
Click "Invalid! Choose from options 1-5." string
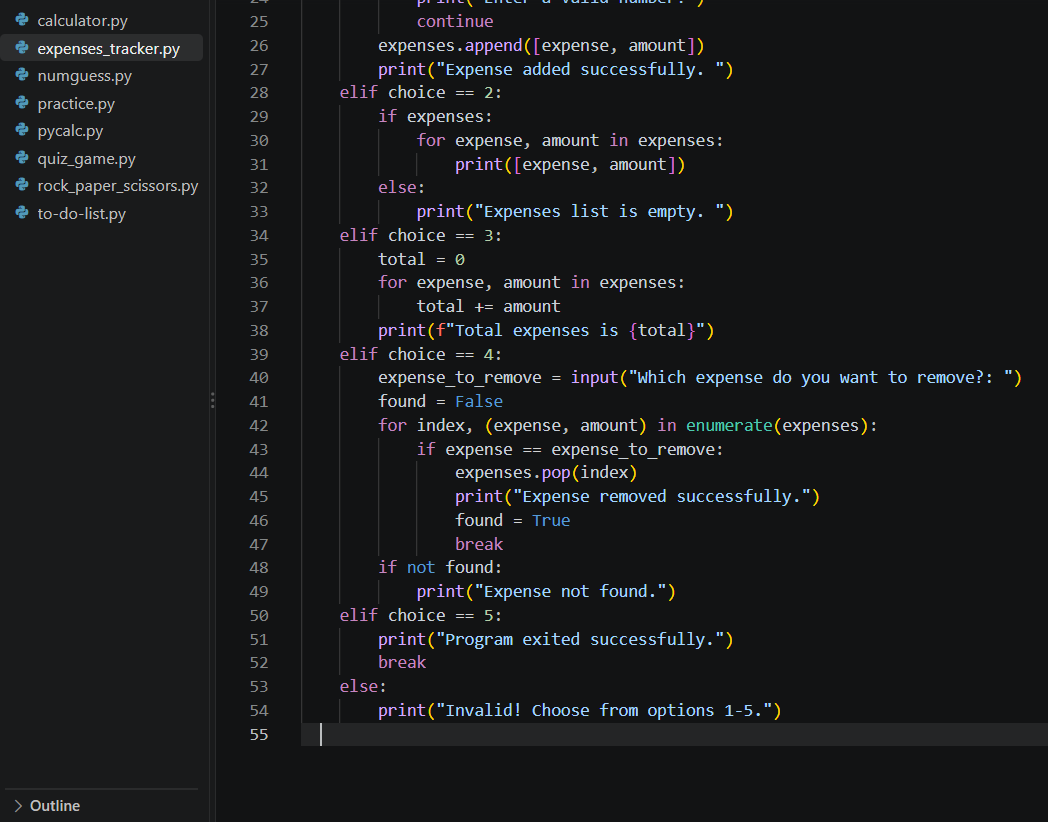pyautogui.click(x=604, y=710)
